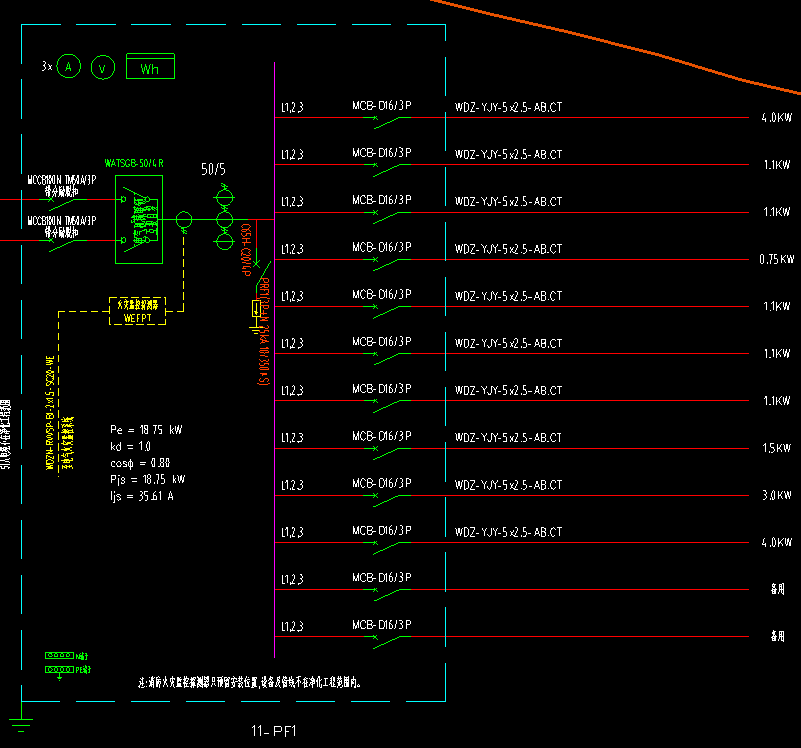Click the 1.5KW load label

776,448
